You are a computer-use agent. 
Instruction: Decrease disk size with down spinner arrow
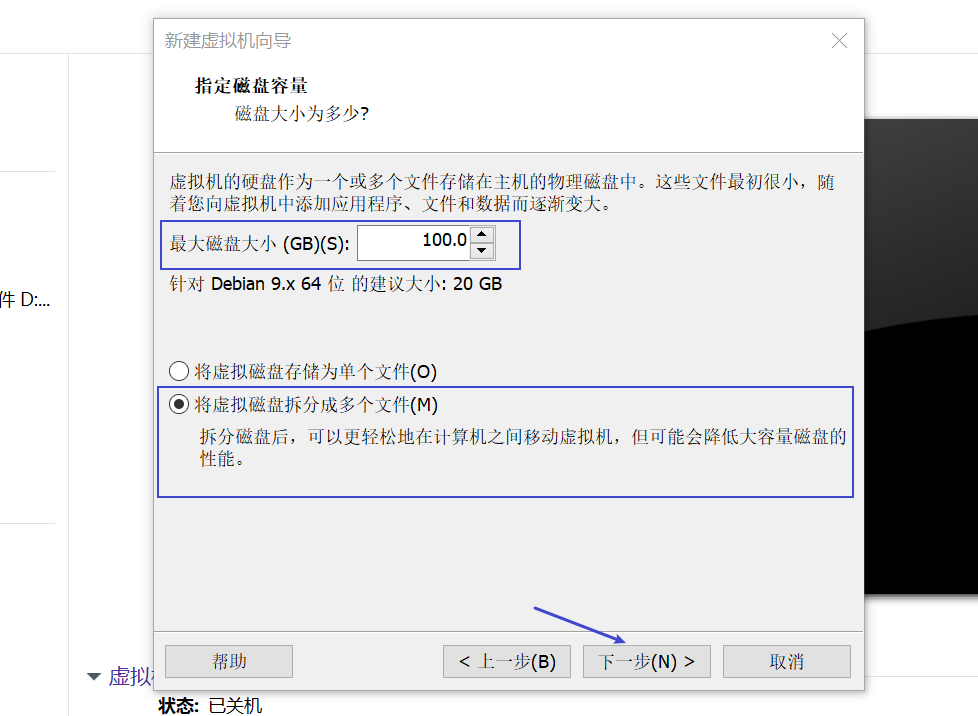click(x=482, y=251)
